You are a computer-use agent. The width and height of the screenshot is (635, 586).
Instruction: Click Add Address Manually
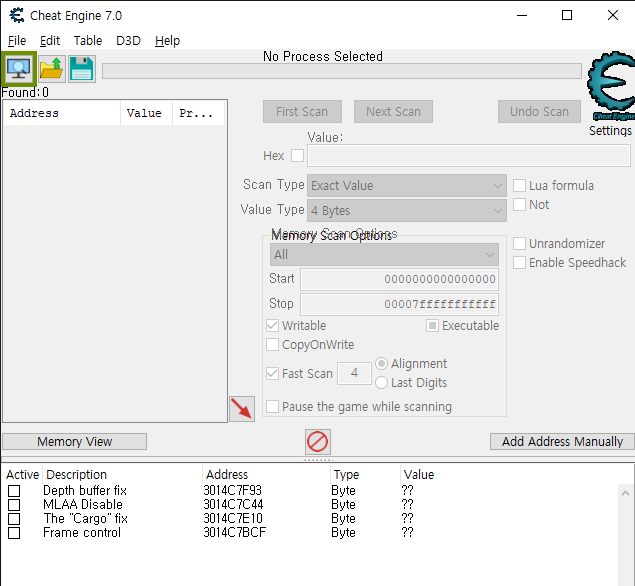pos(562,441)
